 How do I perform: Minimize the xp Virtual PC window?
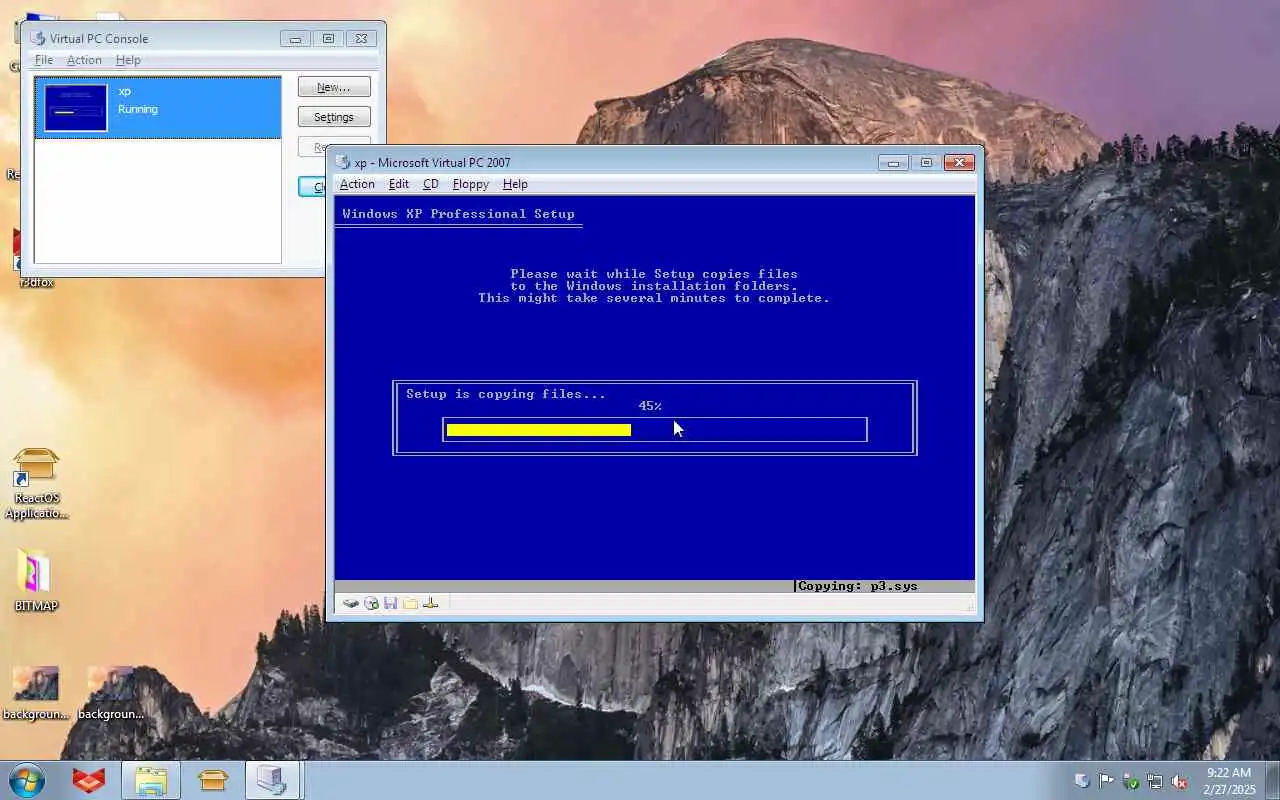click(893, 163)
